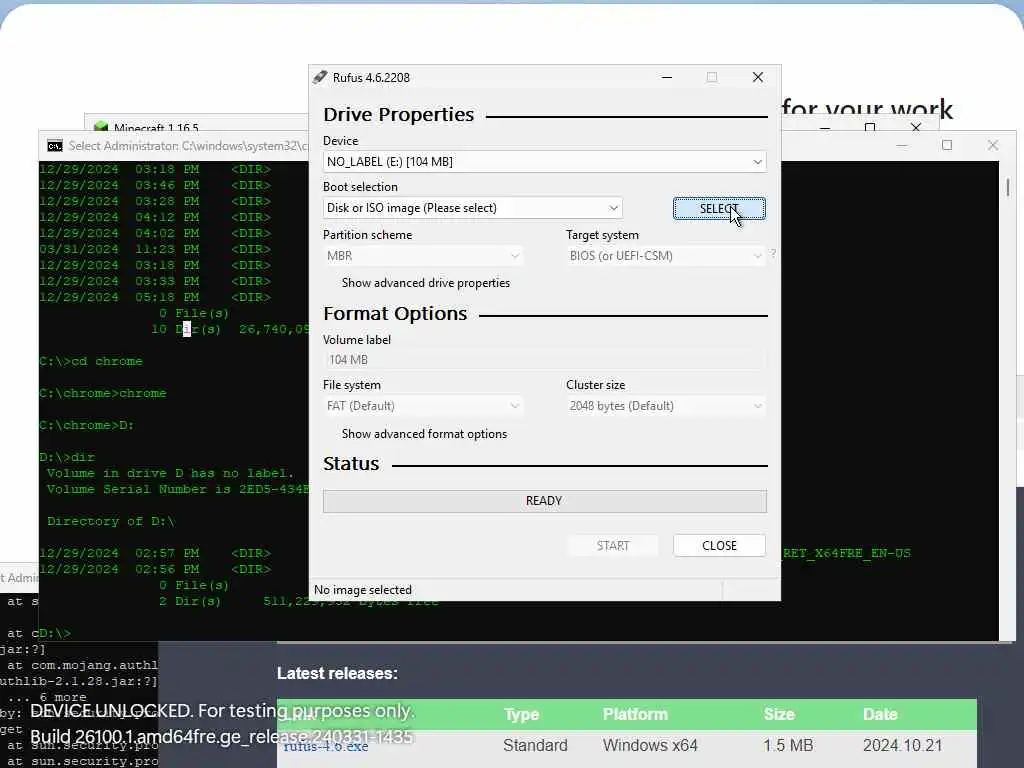
Task: Expand Show advanced drive properties
Action: pos(425,283)
